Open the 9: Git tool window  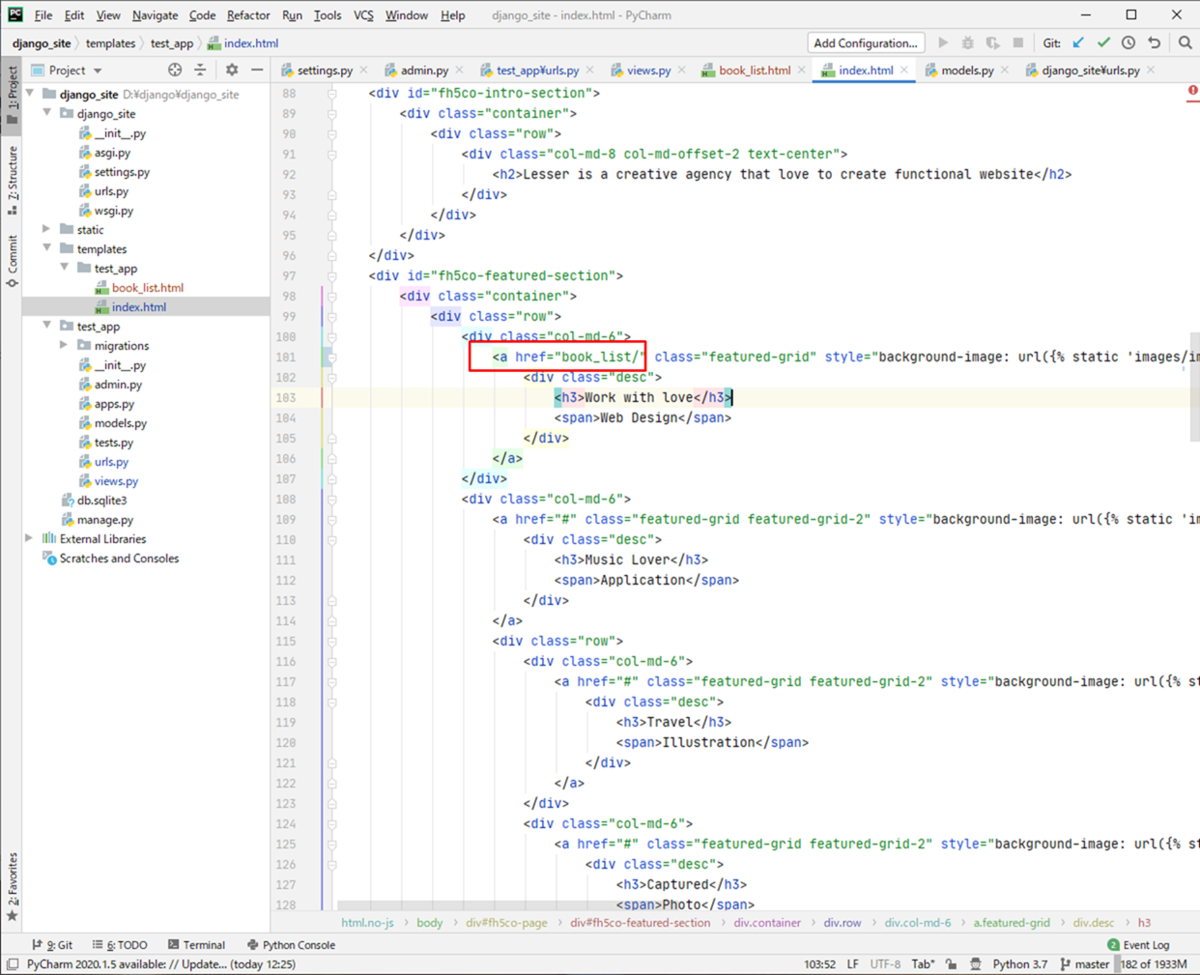tap(53, 945)
